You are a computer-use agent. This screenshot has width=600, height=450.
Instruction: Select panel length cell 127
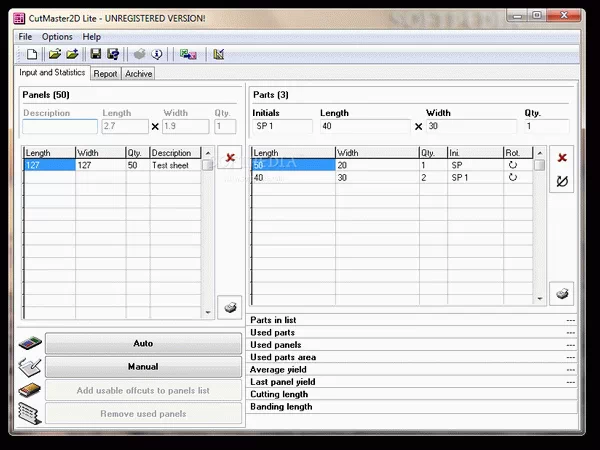(x=50, y=165)
